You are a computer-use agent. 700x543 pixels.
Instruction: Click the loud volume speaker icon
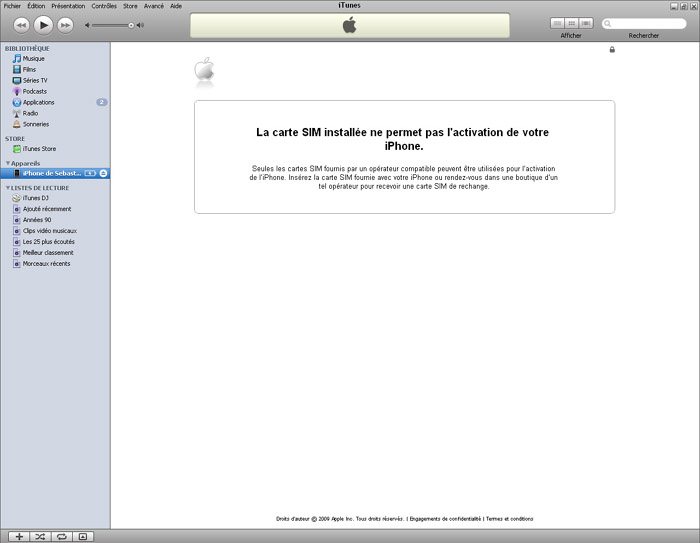pos(140,25)
